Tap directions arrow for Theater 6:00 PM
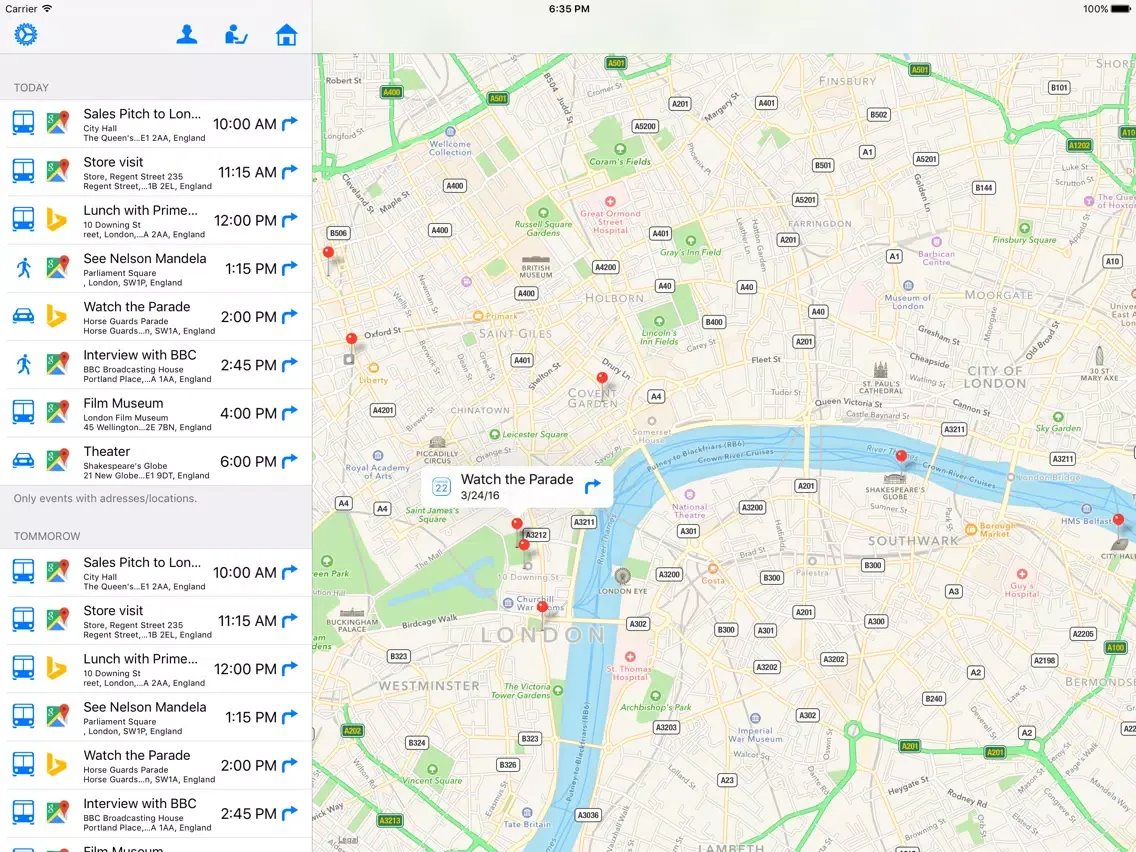The image size is (1136, 852). [x=290, y=461]
